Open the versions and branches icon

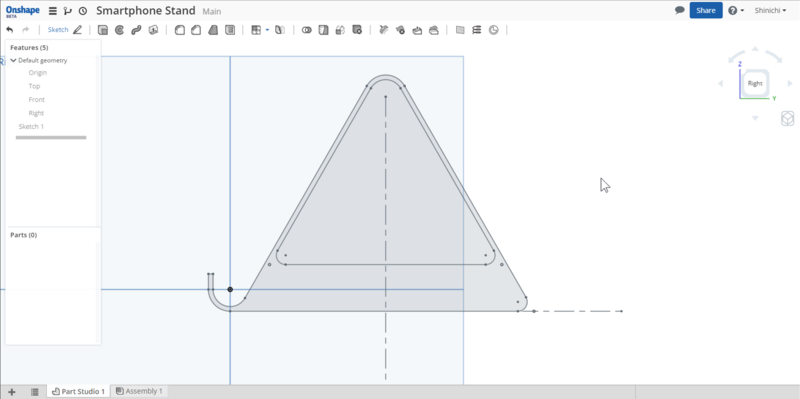pos(67,11)
